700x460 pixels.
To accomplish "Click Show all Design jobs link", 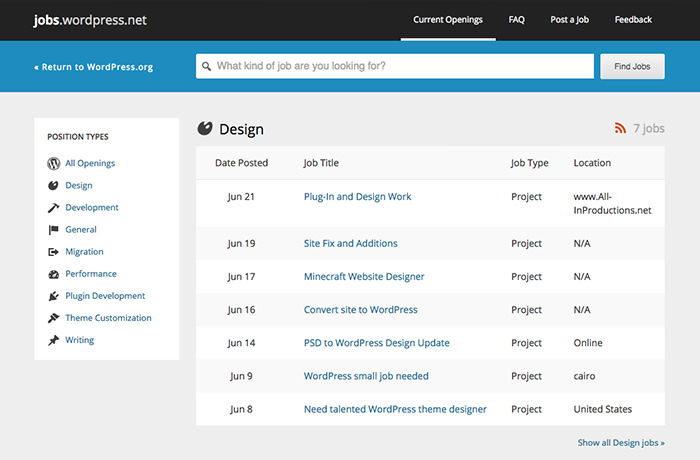I will point(621,443).
